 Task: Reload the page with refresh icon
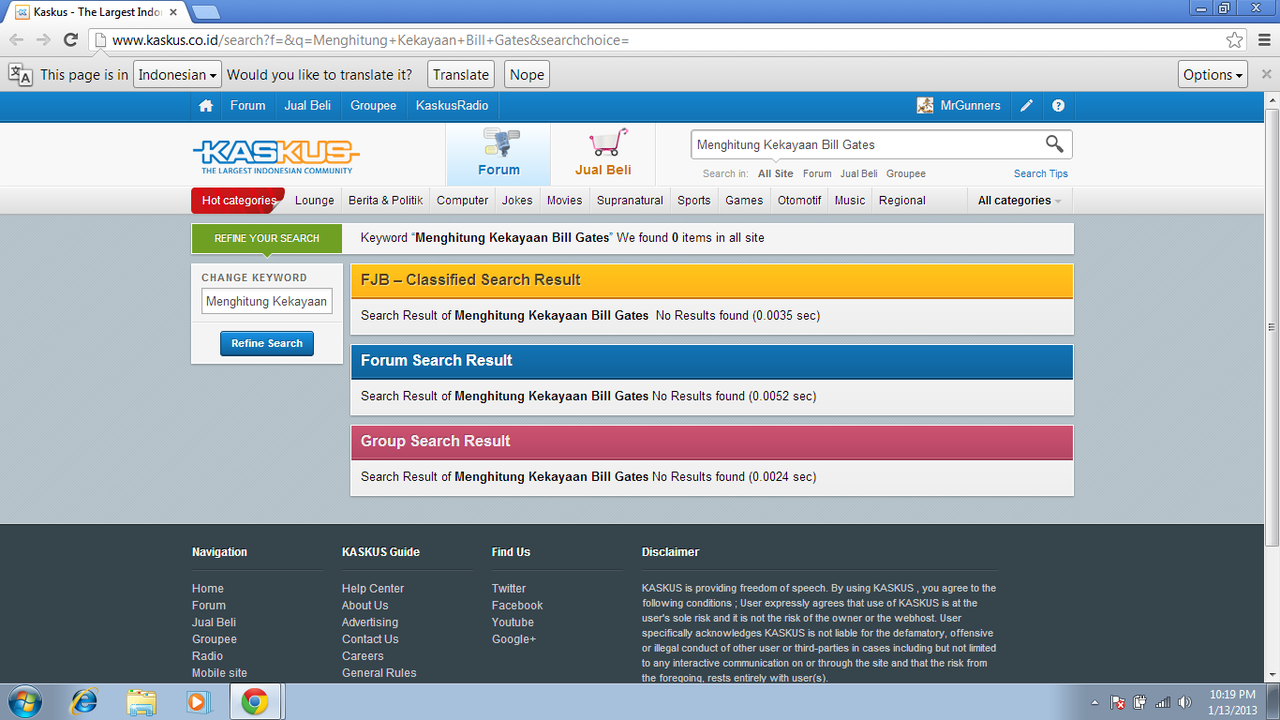coord(70,40)
